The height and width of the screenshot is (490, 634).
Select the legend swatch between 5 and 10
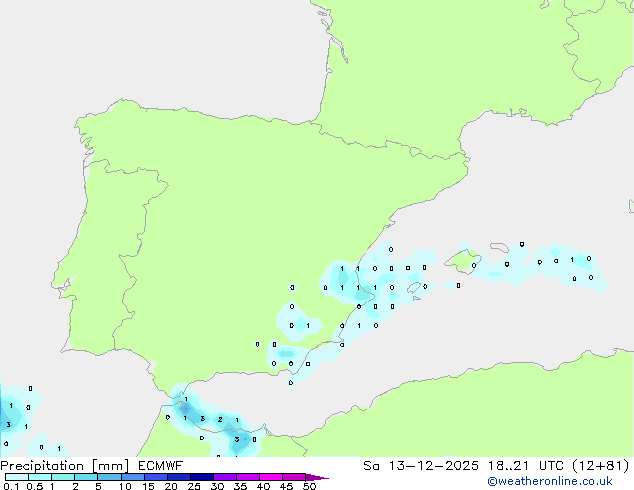[110, 477]
